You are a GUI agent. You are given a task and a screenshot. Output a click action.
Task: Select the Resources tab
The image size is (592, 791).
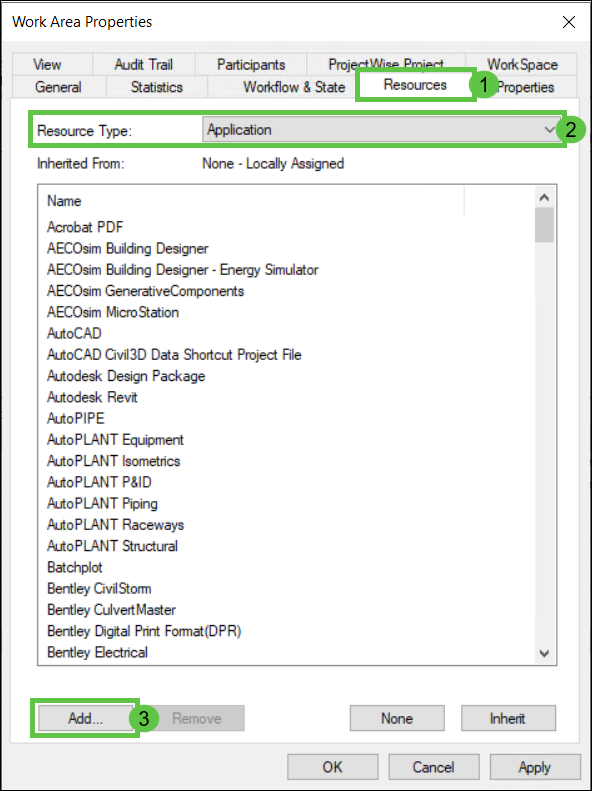pyautogui.click(x=415, y=85)
